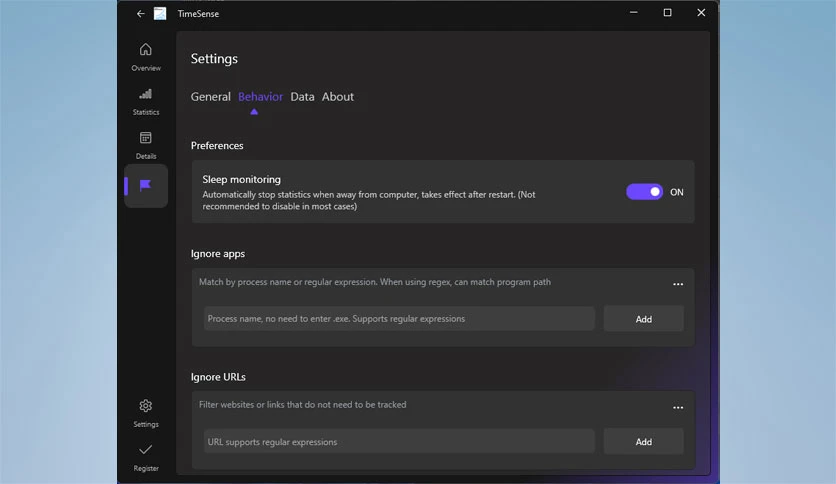
Task: Click the ON label beside toggle
Action: [x=677, y=192]
